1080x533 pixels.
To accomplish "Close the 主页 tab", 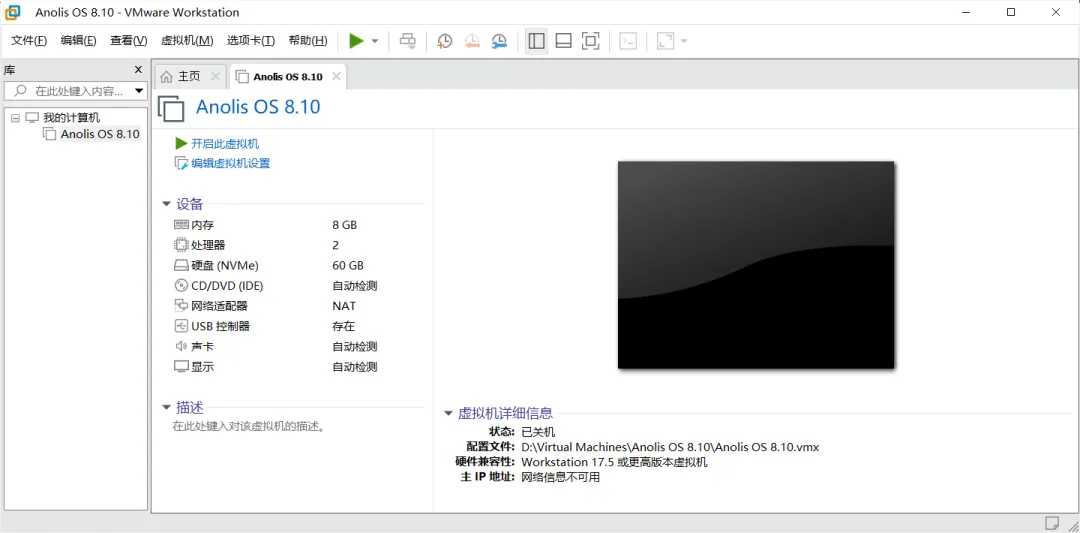I will click(x=215, y=76).
